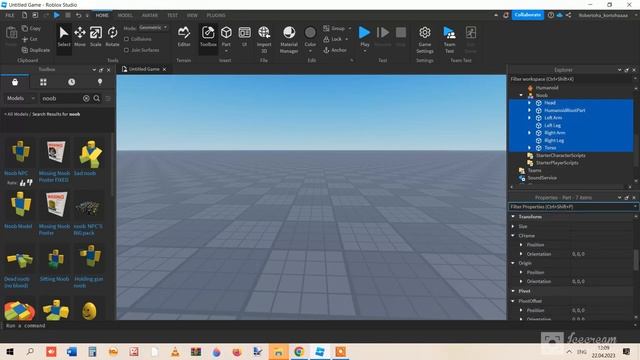Open the Toolbox filter options

(x=108, y=98)
